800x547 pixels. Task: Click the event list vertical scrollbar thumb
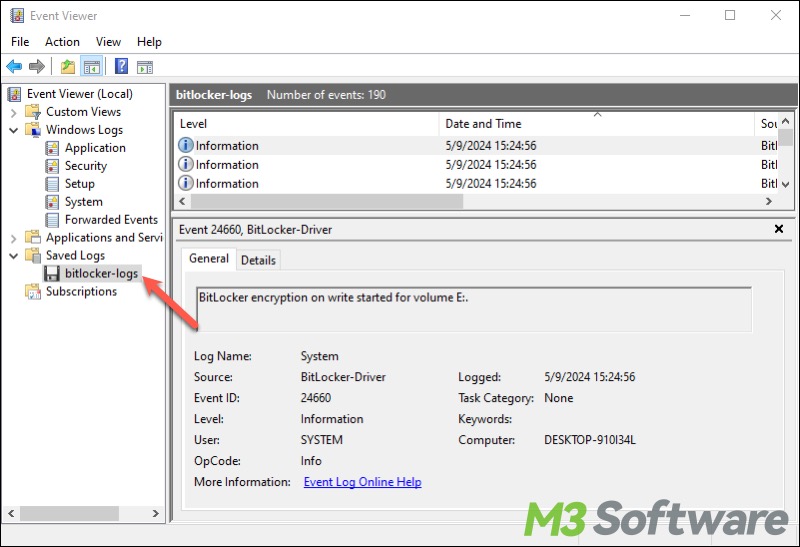(x=788, y=138)
